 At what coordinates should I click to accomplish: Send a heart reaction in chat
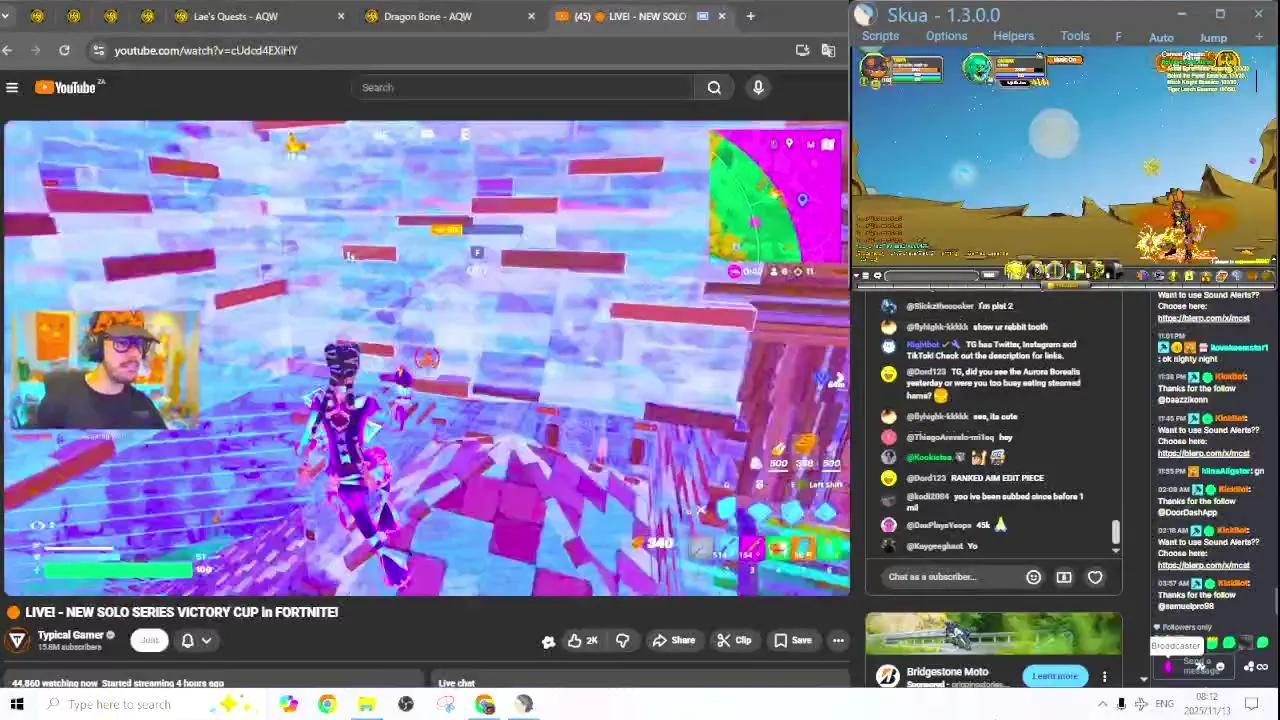pyautogui.click(x=1095, y=577)
